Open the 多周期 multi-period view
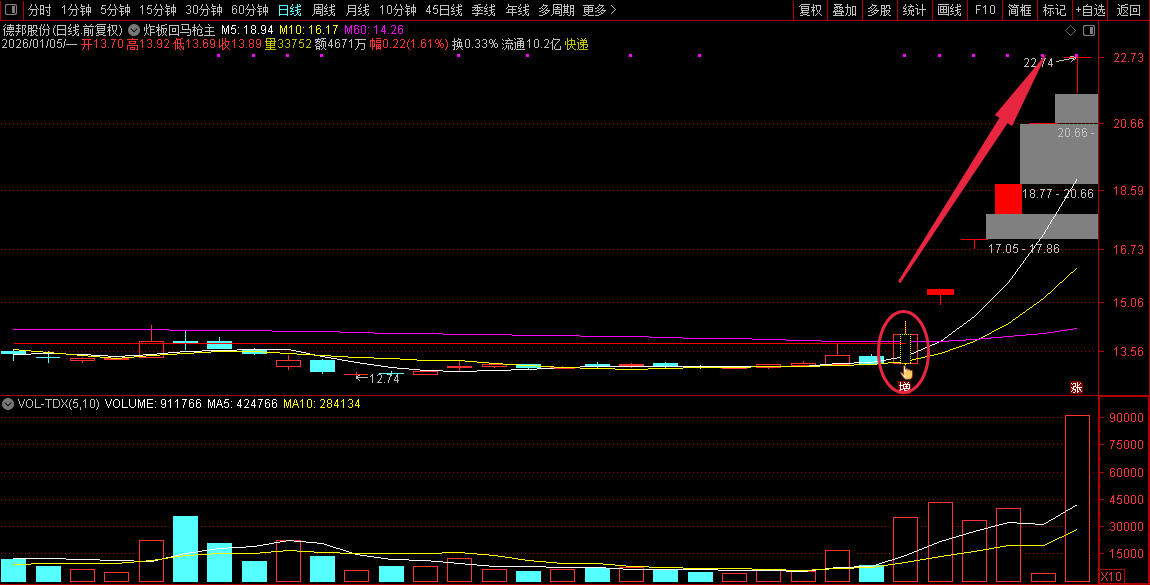Screen dimensions: 1150x585 pyautogui.click(x=556, y=10)
